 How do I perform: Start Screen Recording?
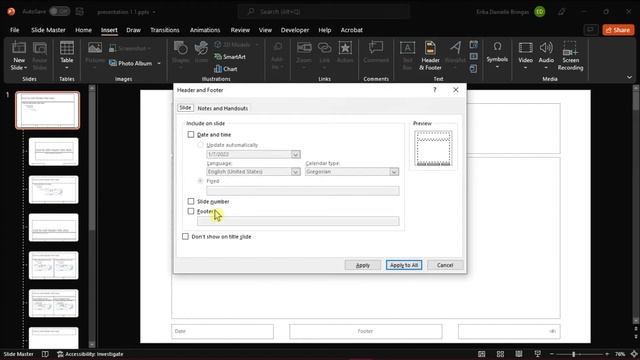click(x=570, y=56)
